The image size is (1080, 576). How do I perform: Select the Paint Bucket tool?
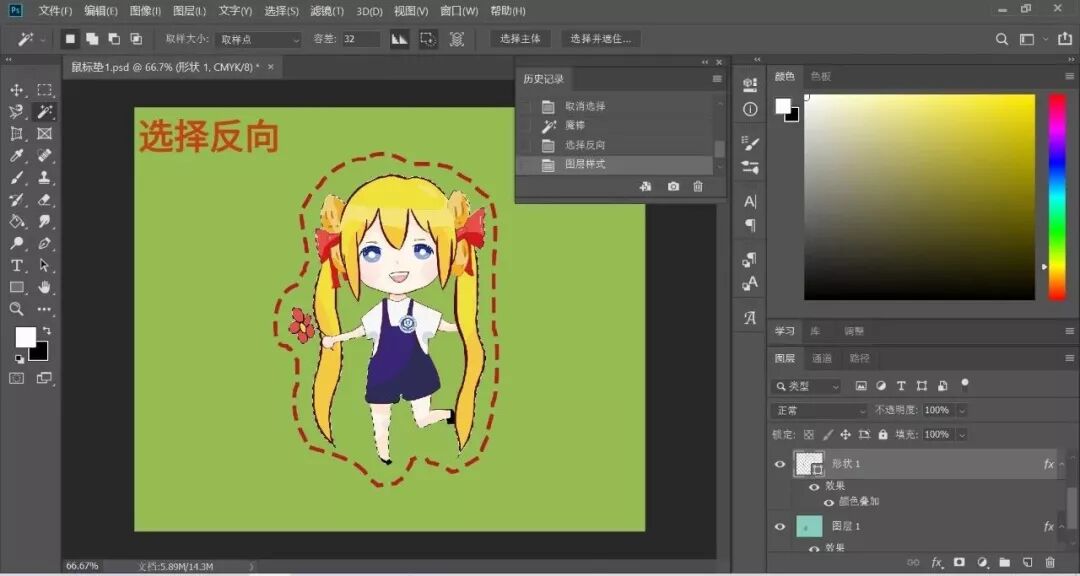click(x=17, y=222)
